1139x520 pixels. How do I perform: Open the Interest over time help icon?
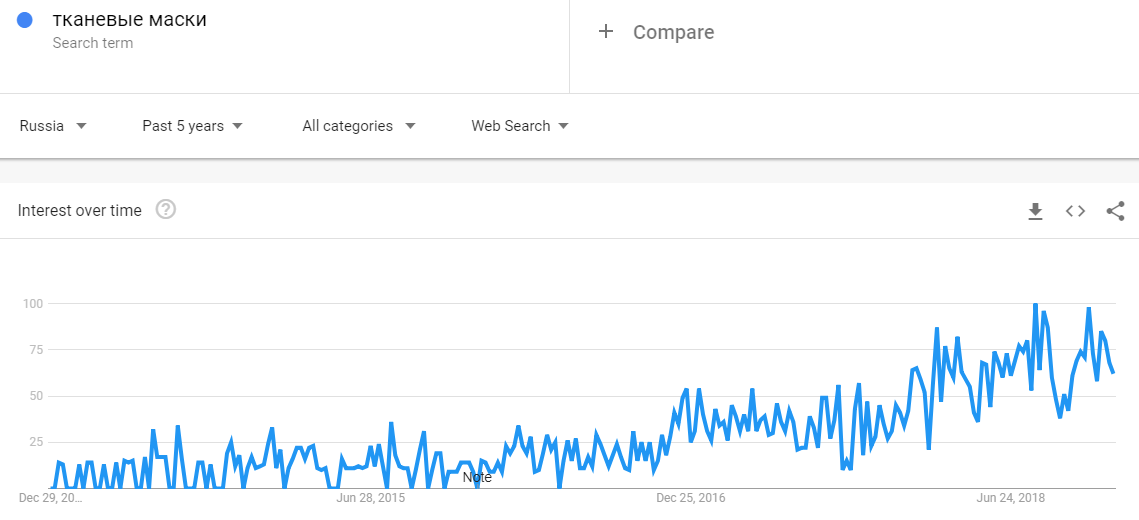click(166, 210)
